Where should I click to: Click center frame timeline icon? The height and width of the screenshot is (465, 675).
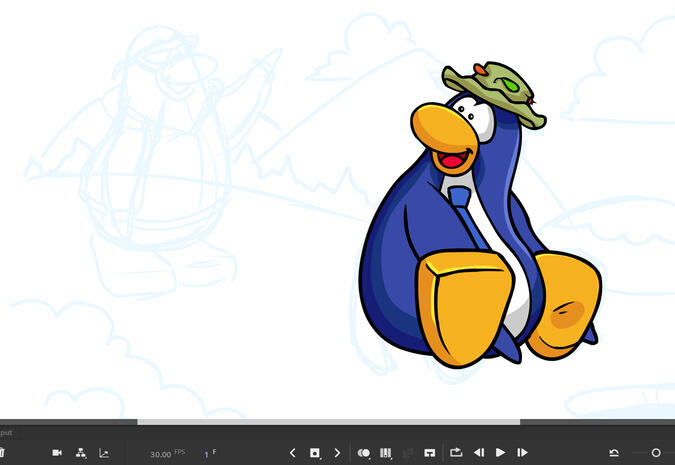430,453
